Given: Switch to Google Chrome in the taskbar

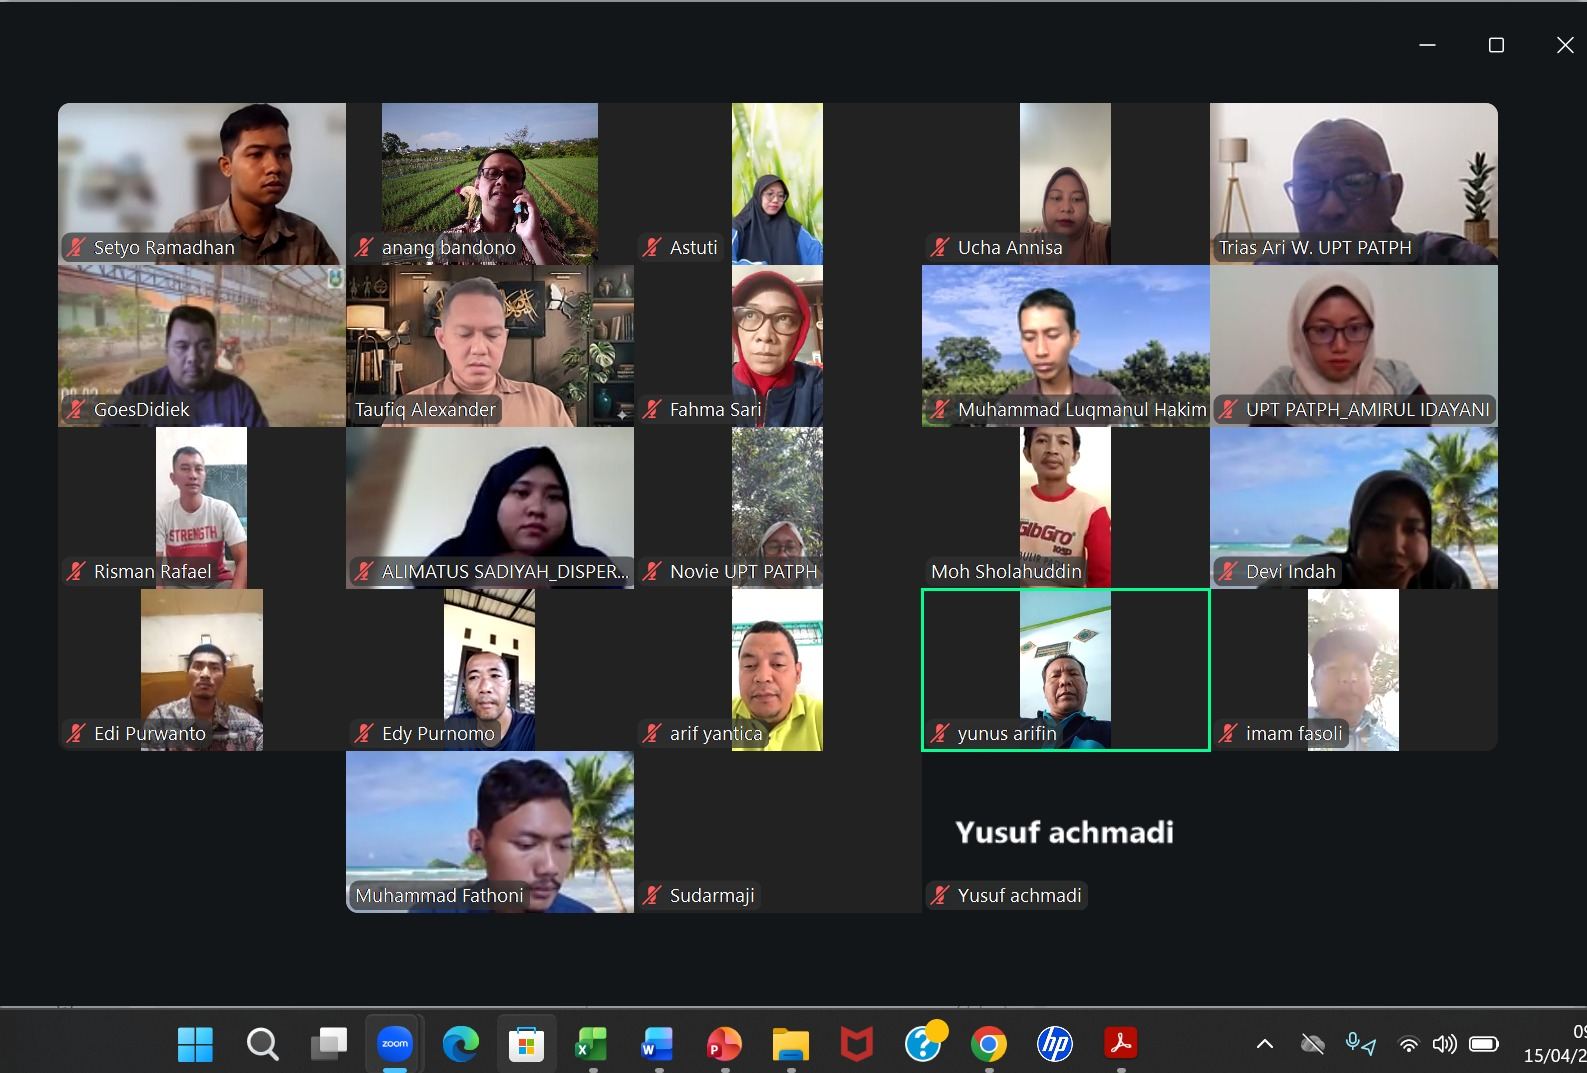Looking at the screenshot, I should tap(988, 1044).
